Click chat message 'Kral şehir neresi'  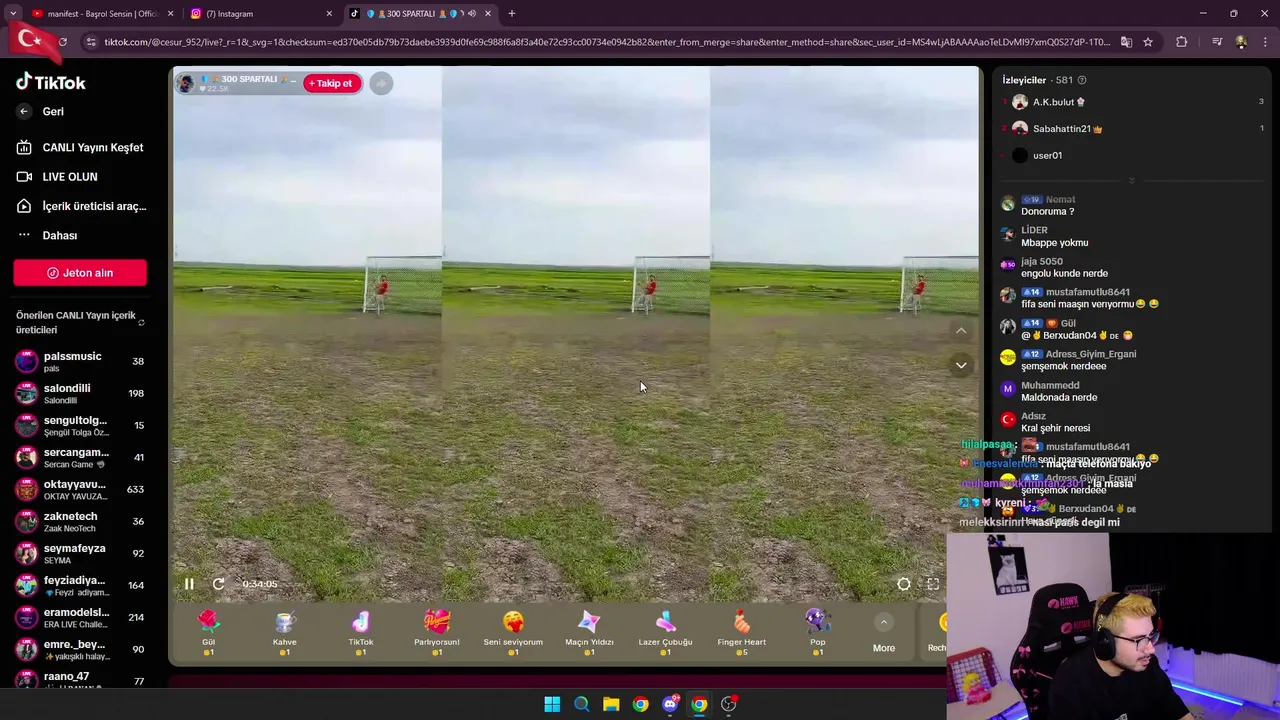1055,429
